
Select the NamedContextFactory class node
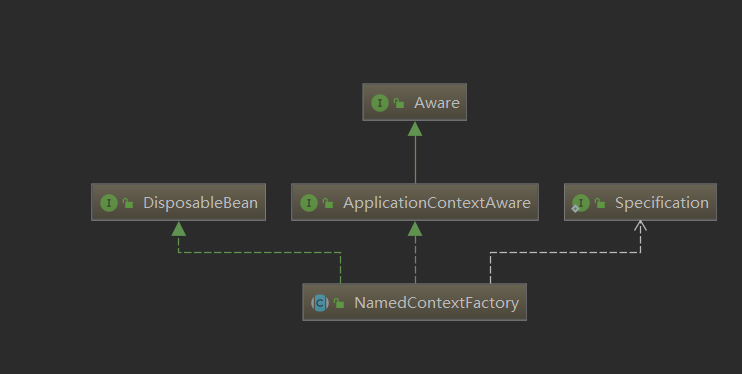pos(415,302)
